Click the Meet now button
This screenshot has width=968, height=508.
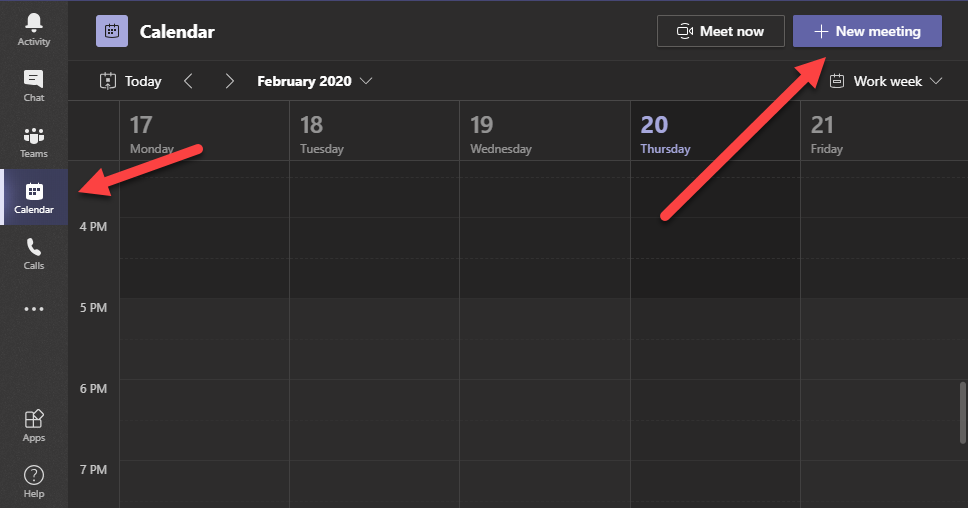pyautogui.click(x=720, y=31)
